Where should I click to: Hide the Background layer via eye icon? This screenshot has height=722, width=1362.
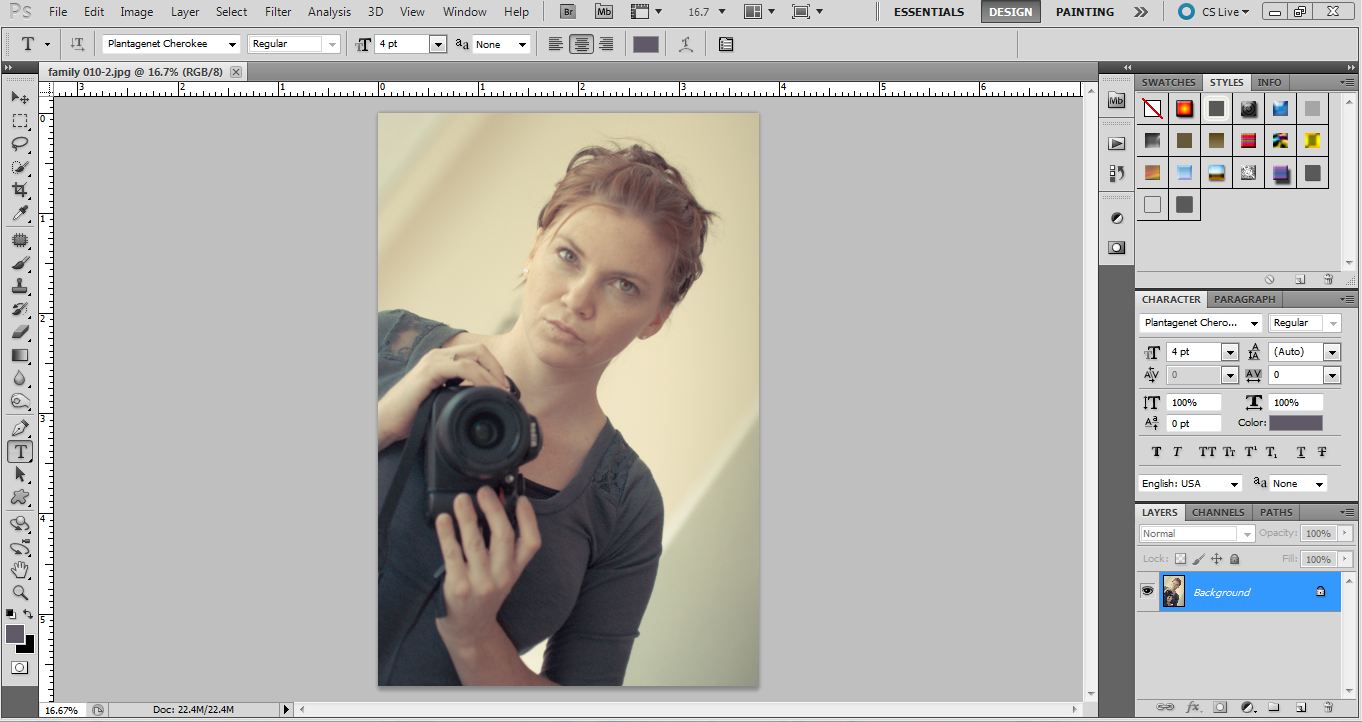(x=1147, y=591)
